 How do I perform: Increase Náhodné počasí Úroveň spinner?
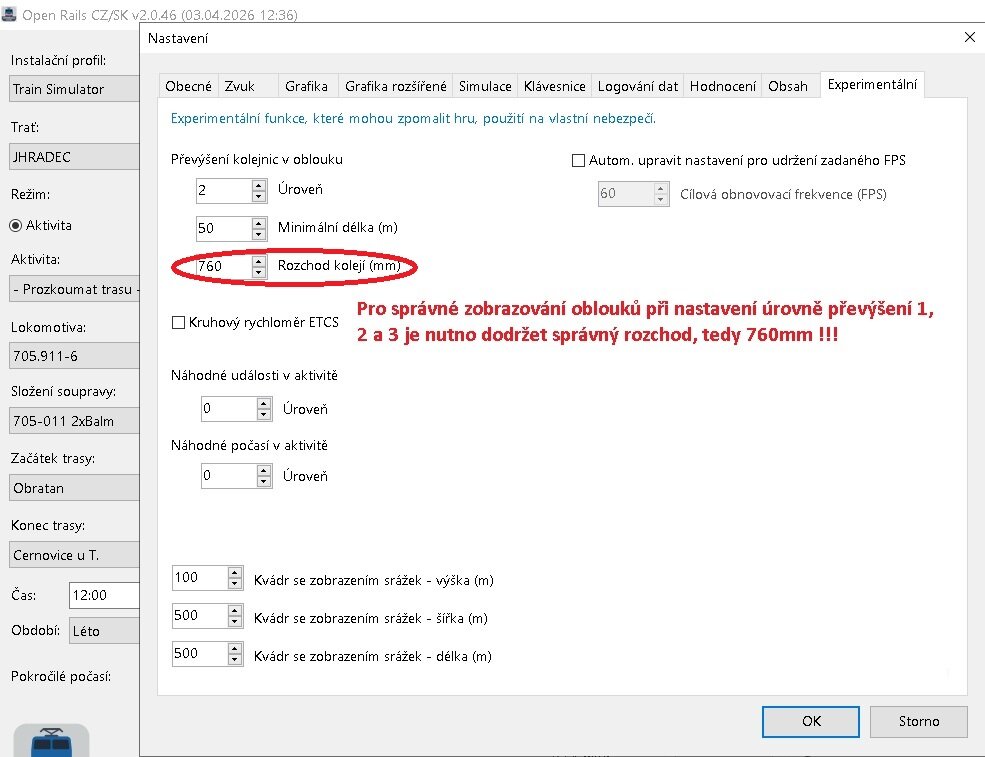(264, 470)
